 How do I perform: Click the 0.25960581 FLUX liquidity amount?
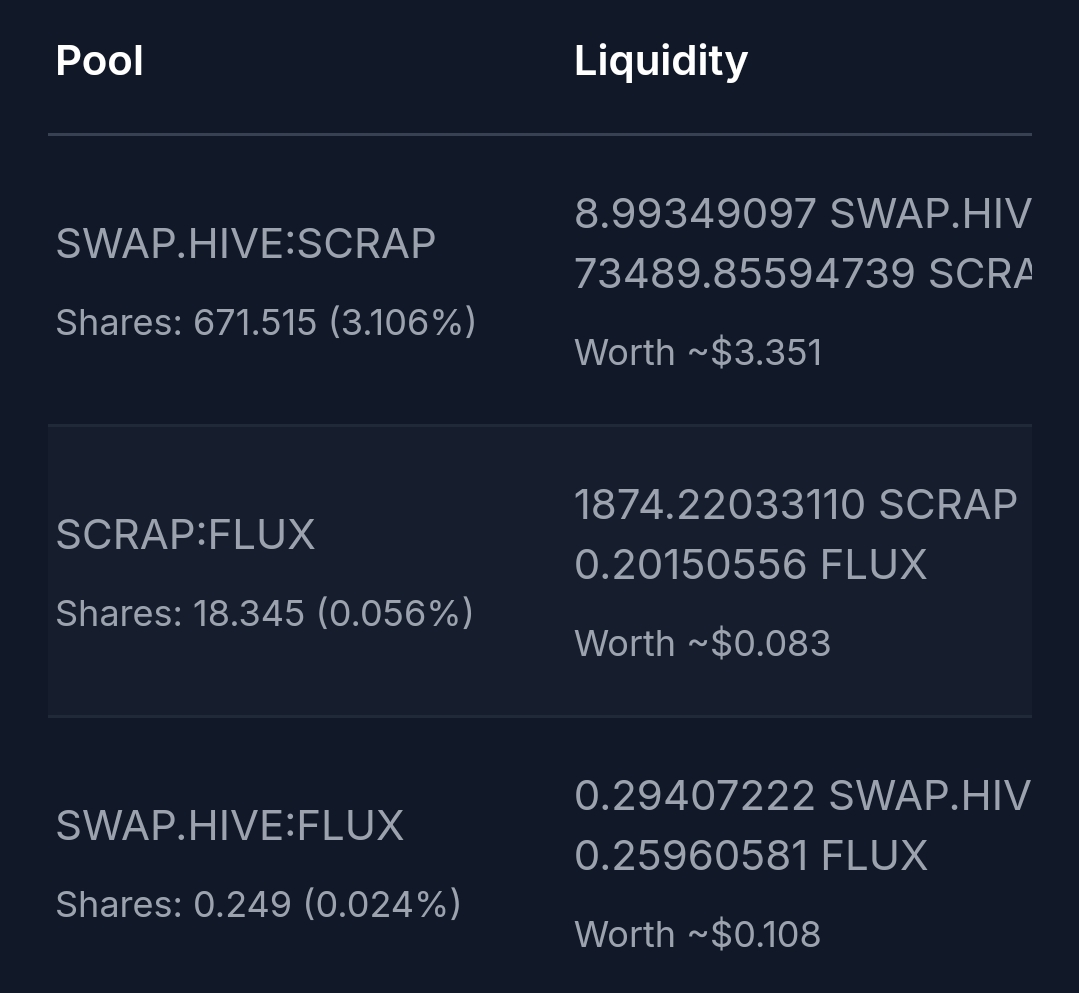click(x=751, y=855)
